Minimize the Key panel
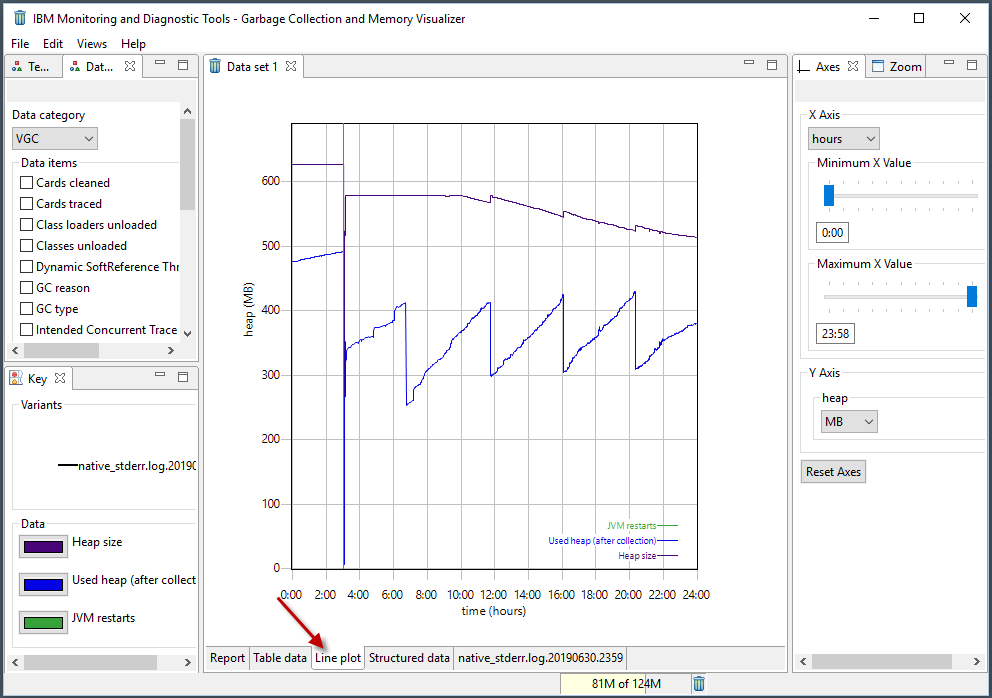 pyautogui.click(x=160, y=375)
